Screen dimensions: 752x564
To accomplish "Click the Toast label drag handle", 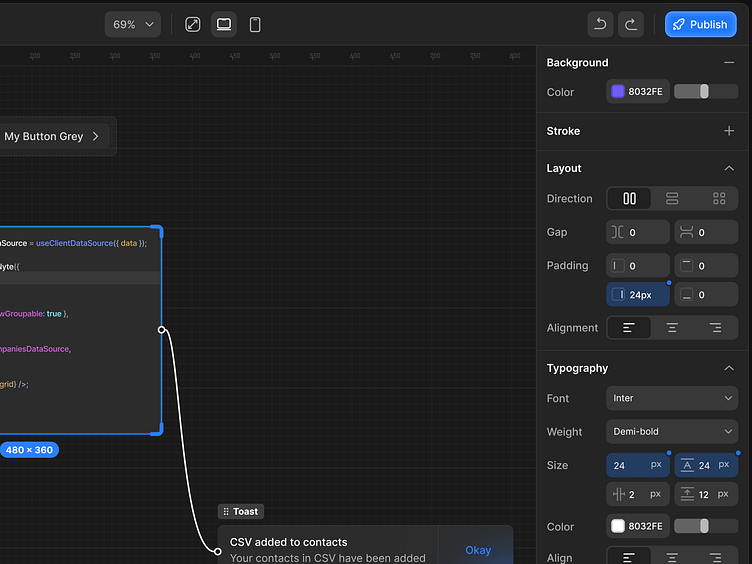I will tap(226, 511).
